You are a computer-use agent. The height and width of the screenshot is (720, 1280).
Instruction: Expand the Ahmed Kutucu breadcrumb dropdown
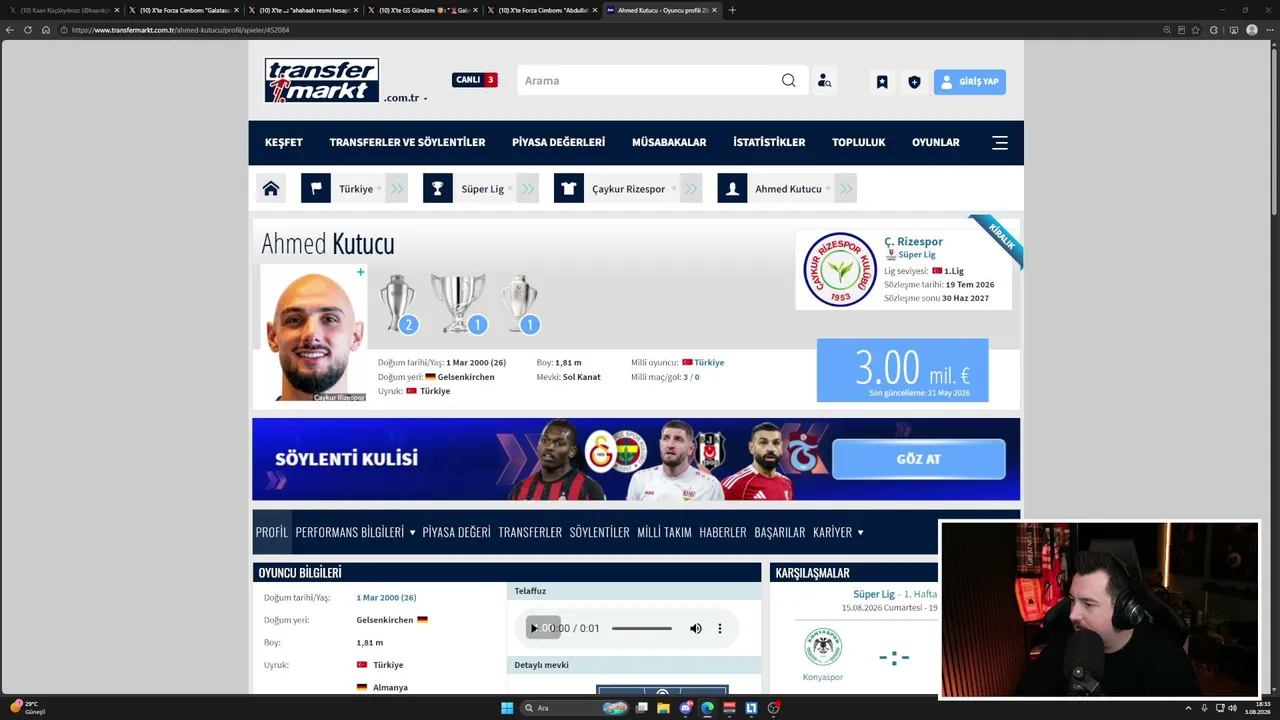pyautogui.click(x=828, y=189)
